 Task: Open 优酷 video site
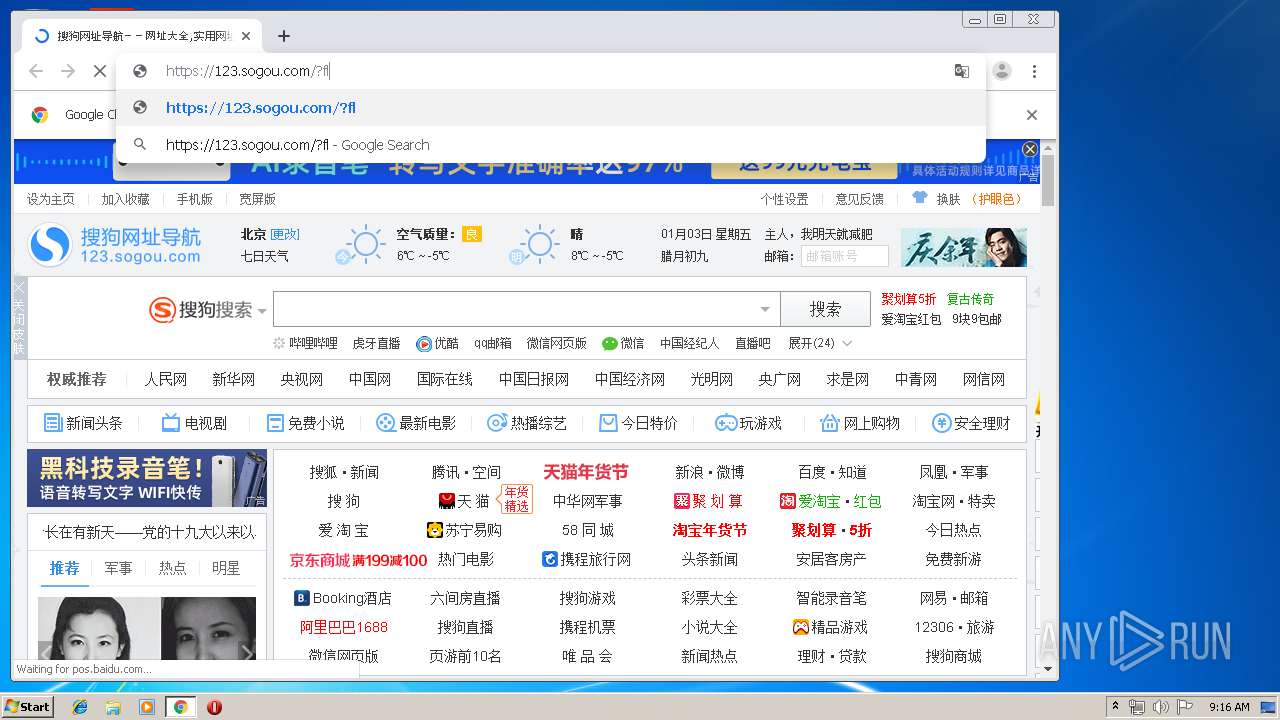click(438, 343)
